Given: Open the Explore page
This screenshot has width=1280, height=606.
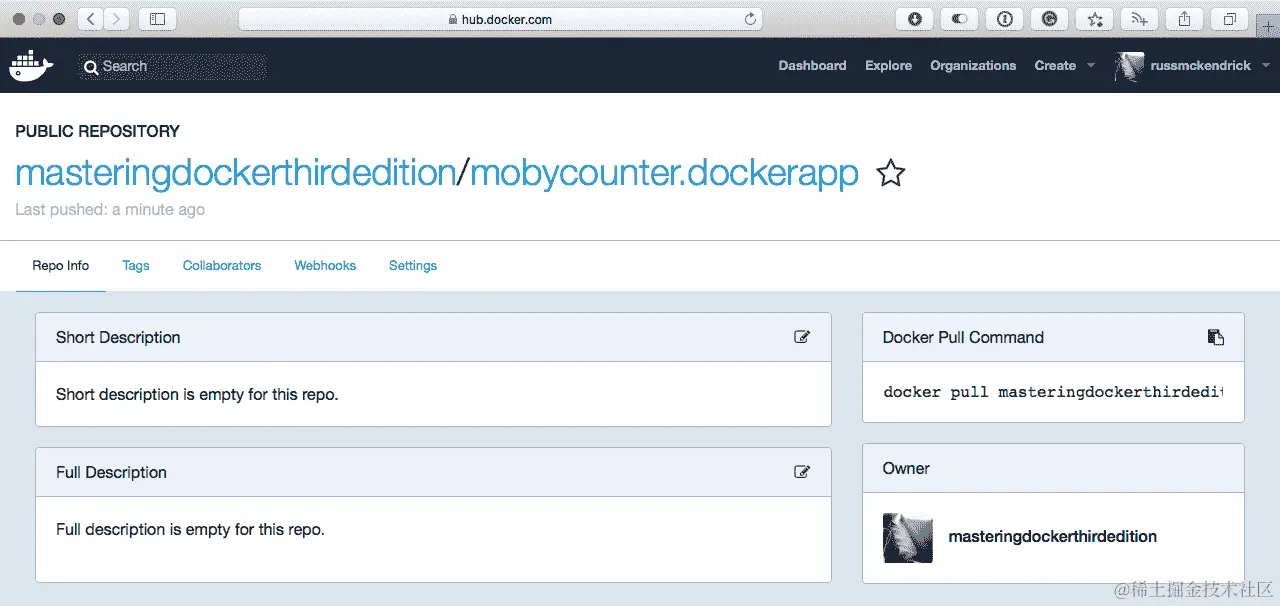Looking at the screenshot, I should 888,65.
